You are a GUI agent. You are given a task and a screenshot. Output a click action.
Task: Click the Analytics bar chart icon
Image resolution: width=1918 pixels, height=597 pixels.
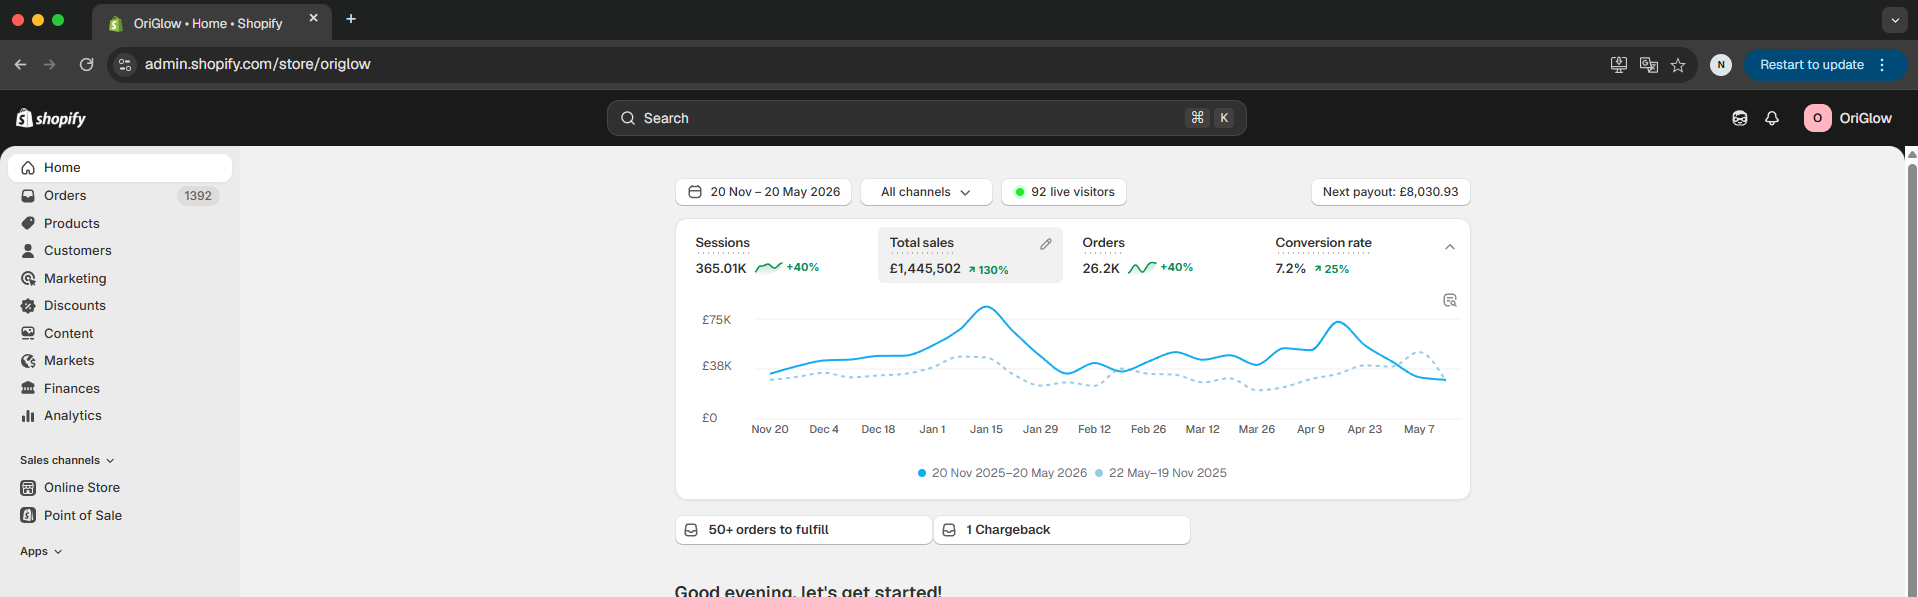pyautogui.click(x=28, y=416)
